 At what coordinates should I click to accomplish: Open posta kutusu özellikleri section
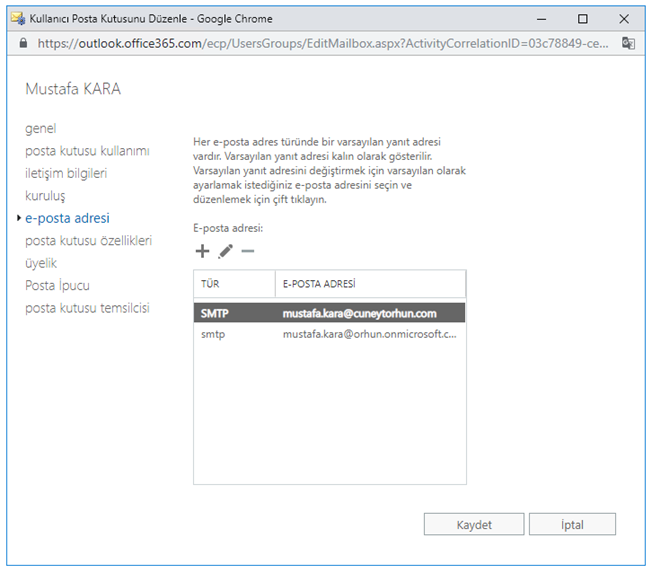(x=89, y=241)
